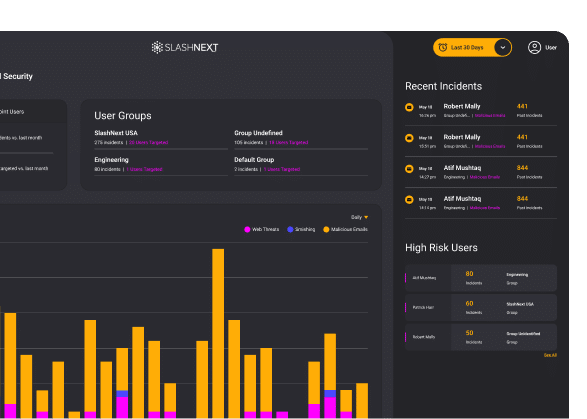The width and height of the screenshot is (587, 419).
Task: Open Robert Mally high risk user card
Action: tap(481, 337)
